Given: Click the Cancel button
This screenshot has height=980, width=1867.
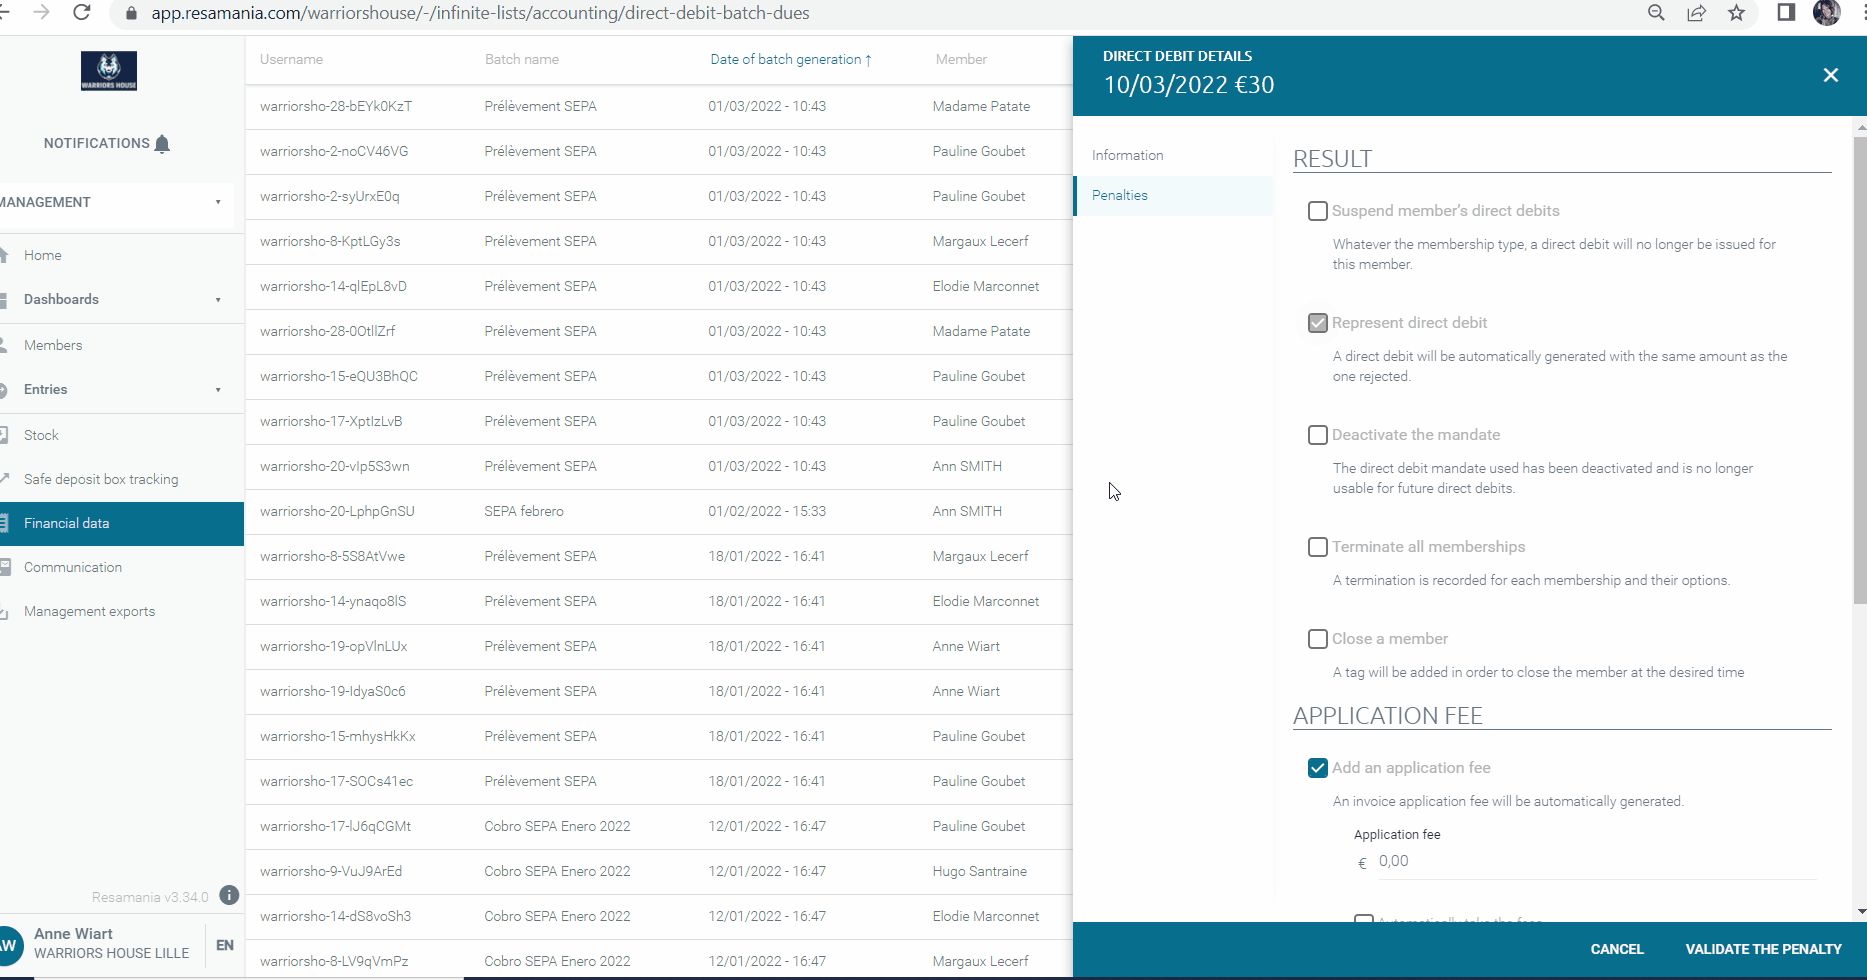Looking at the screenshot, I should tap(1616, 949).
